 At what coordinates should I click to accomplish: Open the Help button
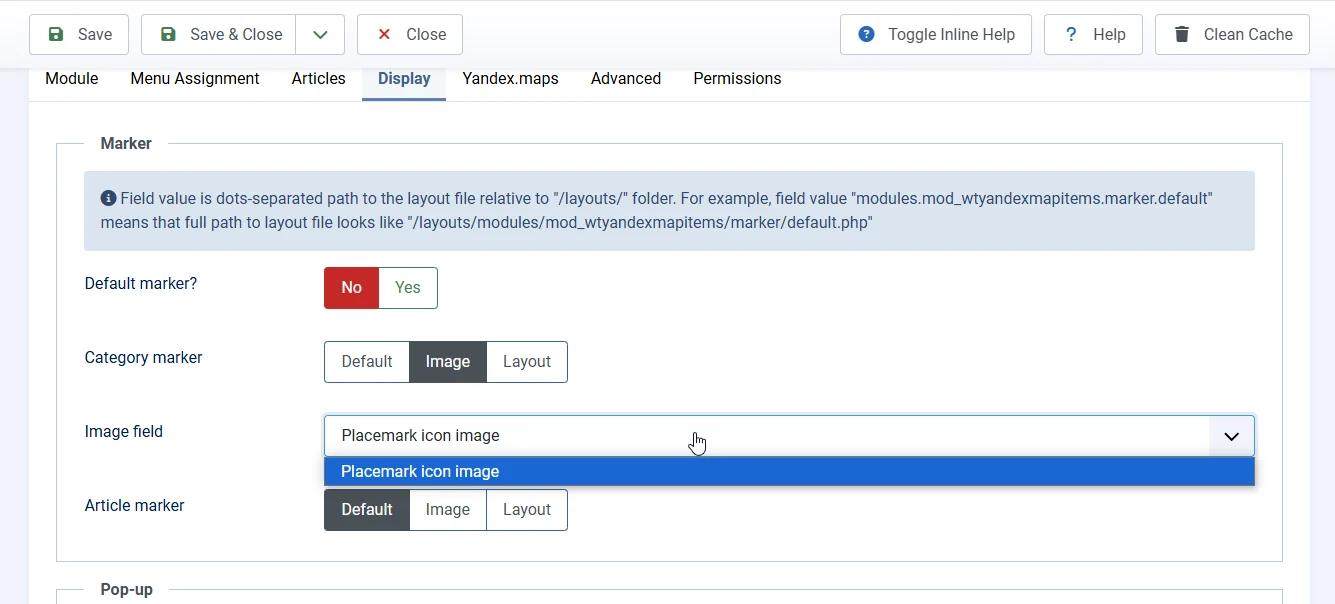coord(1094,34)
